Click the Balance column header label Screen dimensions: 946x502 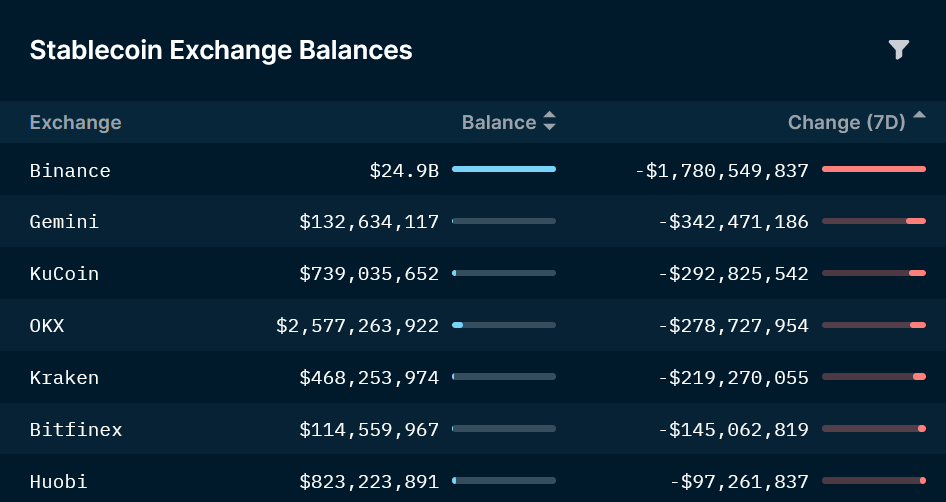pyautogui.click(x=499, y=122)
